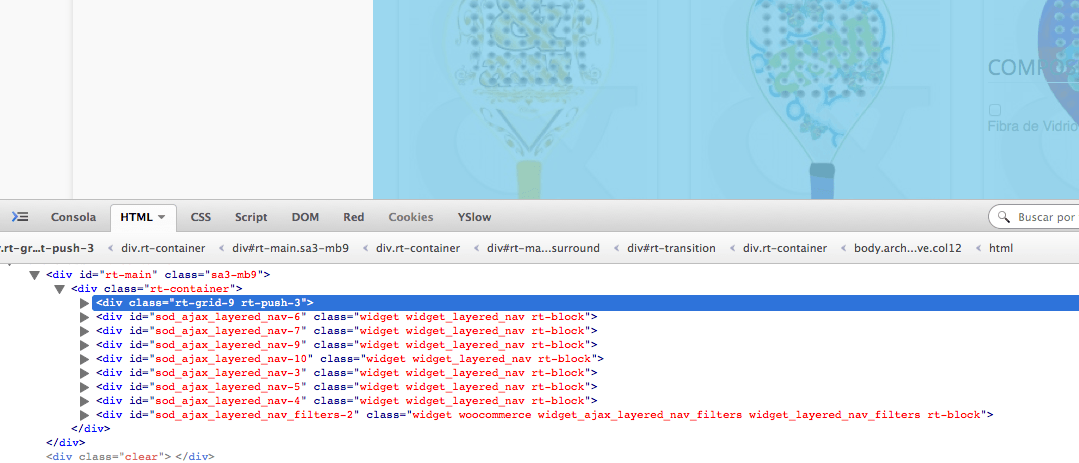This screenshot has height=463, width=1079.
Task: Switch to the CSS tab
Action: pyautogui.click(x=201, y=217)
